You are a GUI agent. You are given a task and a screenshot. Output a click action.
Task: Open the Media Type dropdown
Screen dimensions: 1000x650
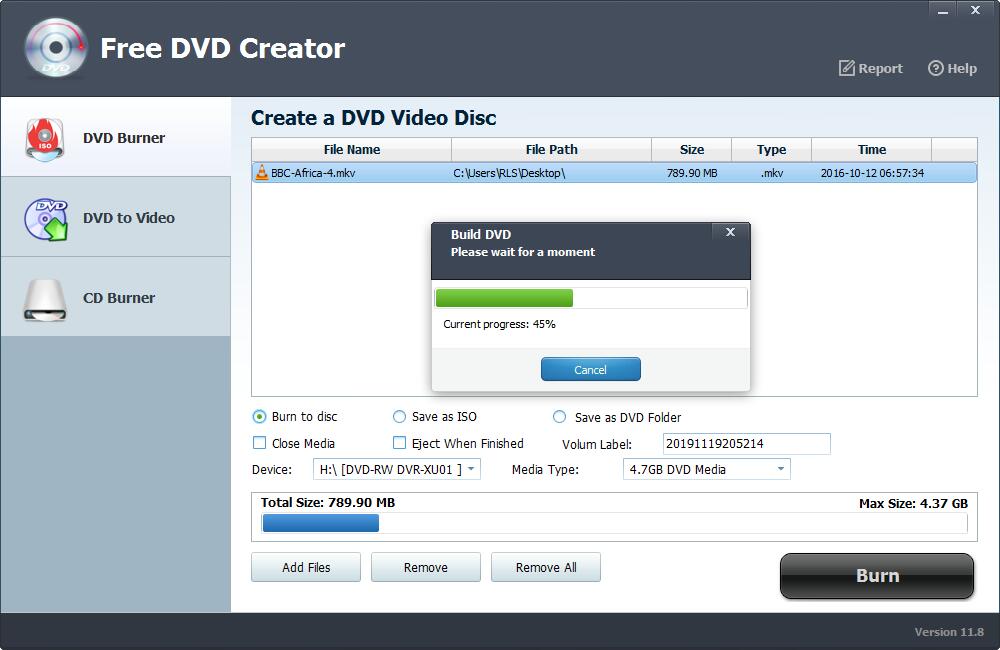707,469
